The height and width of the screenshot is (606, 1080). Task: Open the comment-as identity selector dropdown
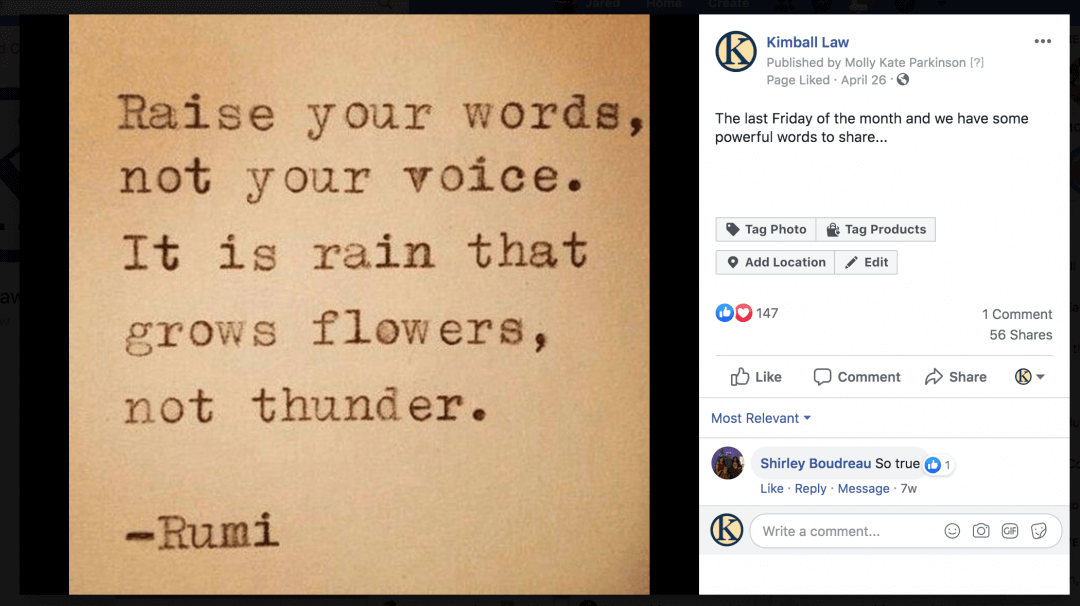(1030, 377)
